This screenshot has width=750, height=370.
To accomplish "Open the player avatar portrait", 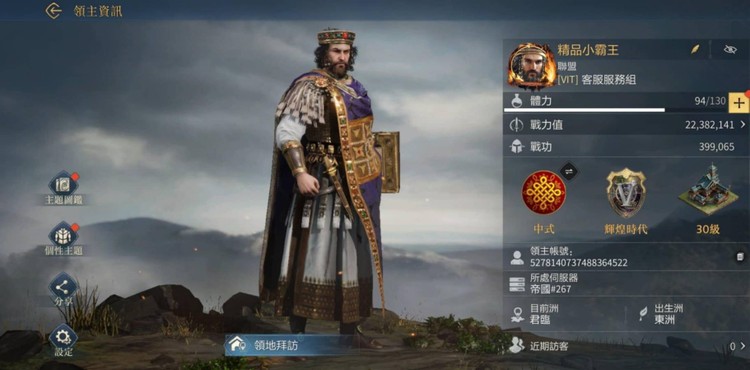I will tap(532, 66).
